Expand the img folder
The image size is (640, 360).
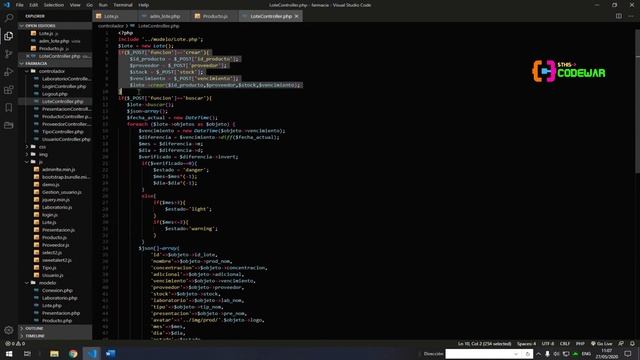[43, 154]
